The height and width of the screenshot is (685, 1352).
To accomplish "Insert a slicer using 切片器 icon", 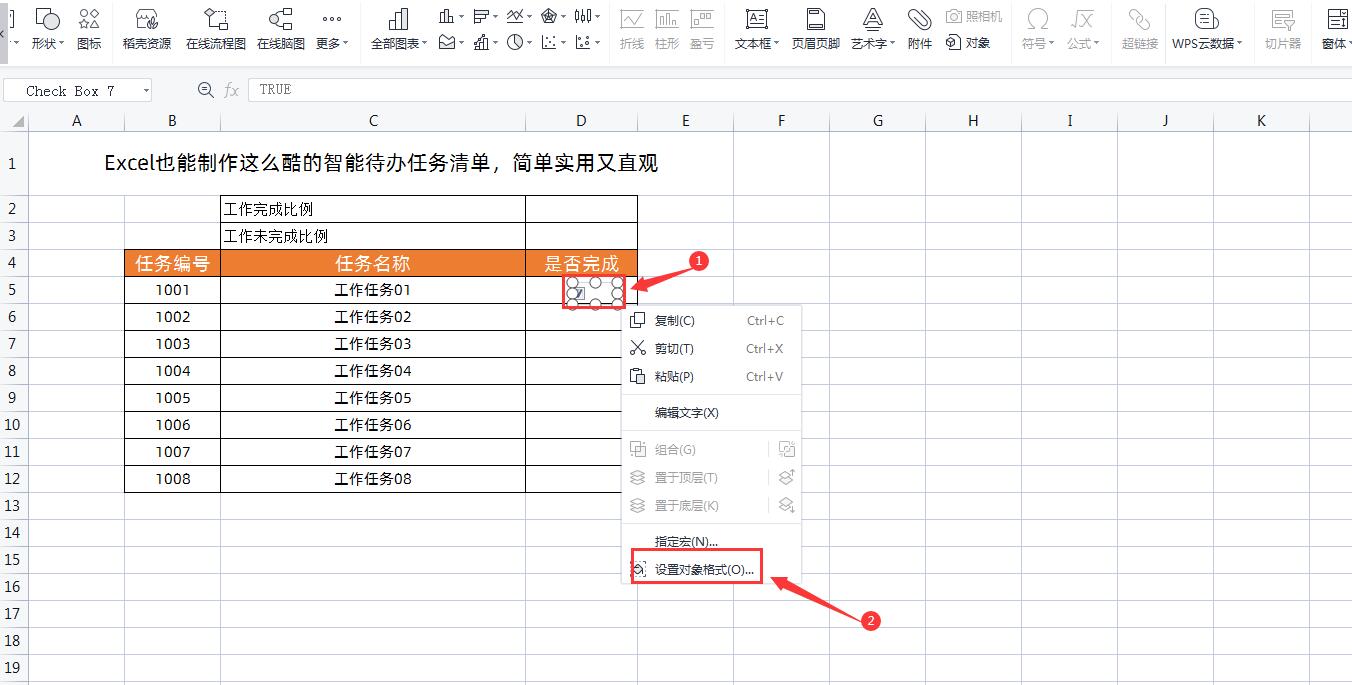I will (1282, 28).
